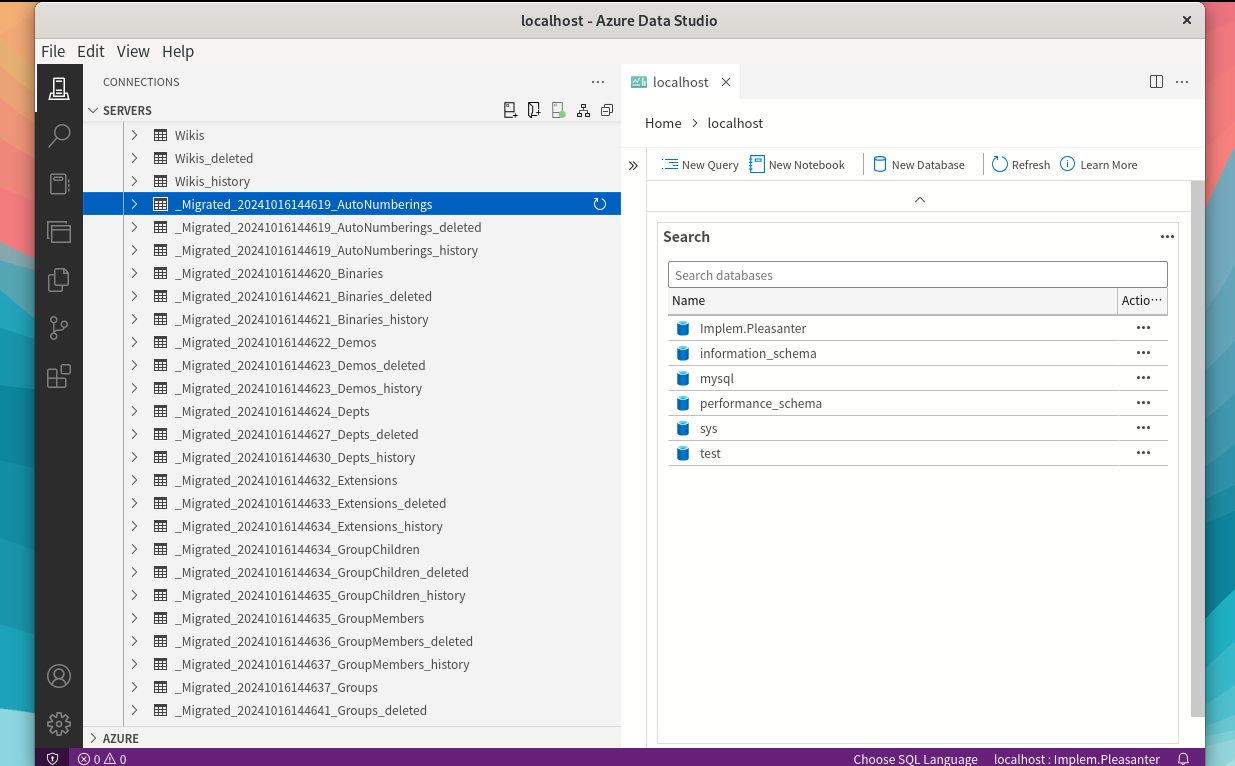Image resolution: width=1235 pixels, height=766 pixels.
Task: Expand the double-chevron toolbar toggle
Action: 633,166
